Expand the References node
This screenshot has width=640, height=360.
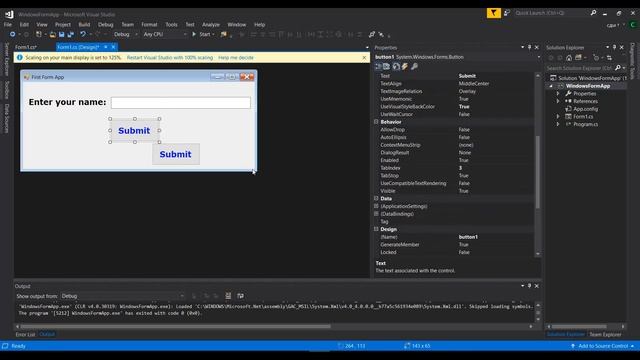coord(558,101)
